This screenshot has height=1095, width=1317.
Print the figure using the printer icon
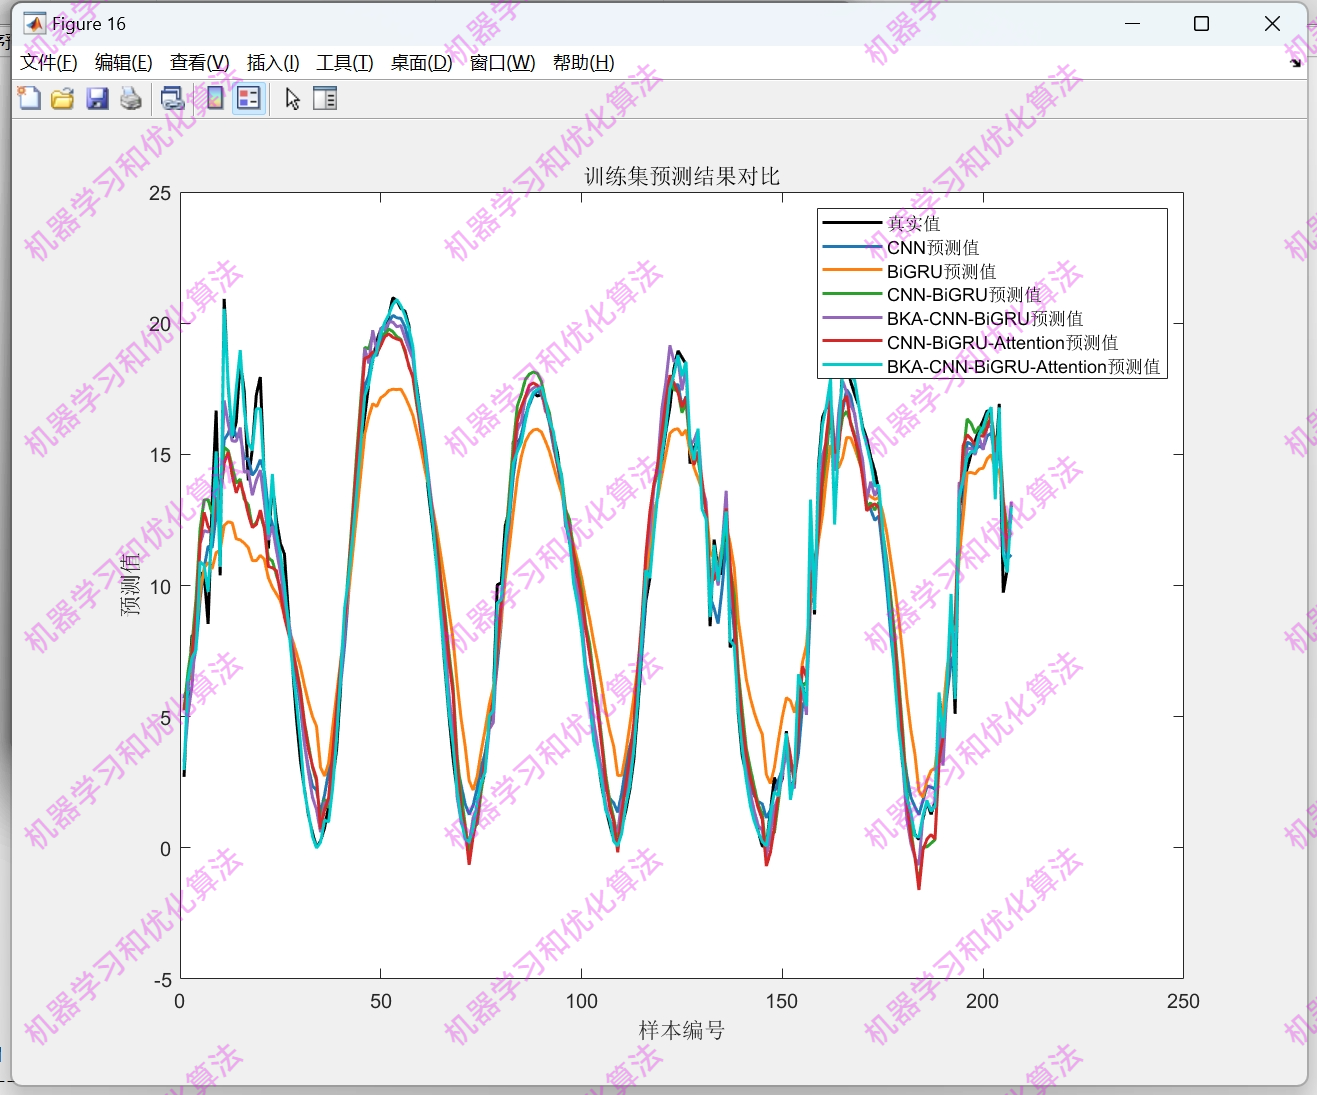131,98
